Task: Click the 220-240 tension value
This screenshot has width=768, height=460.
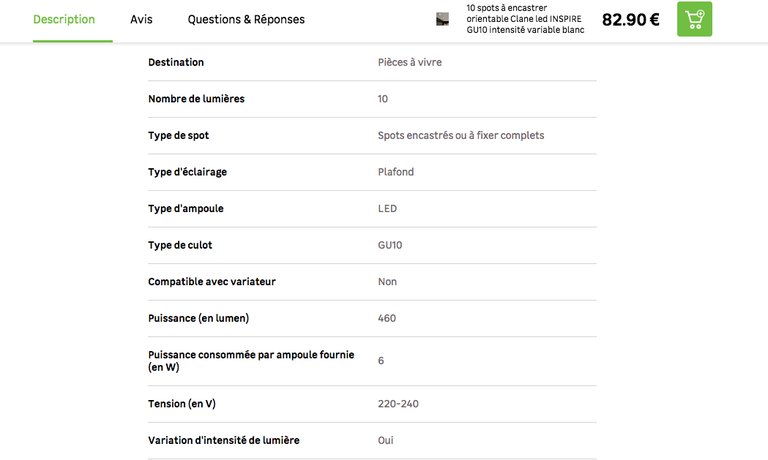Action: coord(397,403)
